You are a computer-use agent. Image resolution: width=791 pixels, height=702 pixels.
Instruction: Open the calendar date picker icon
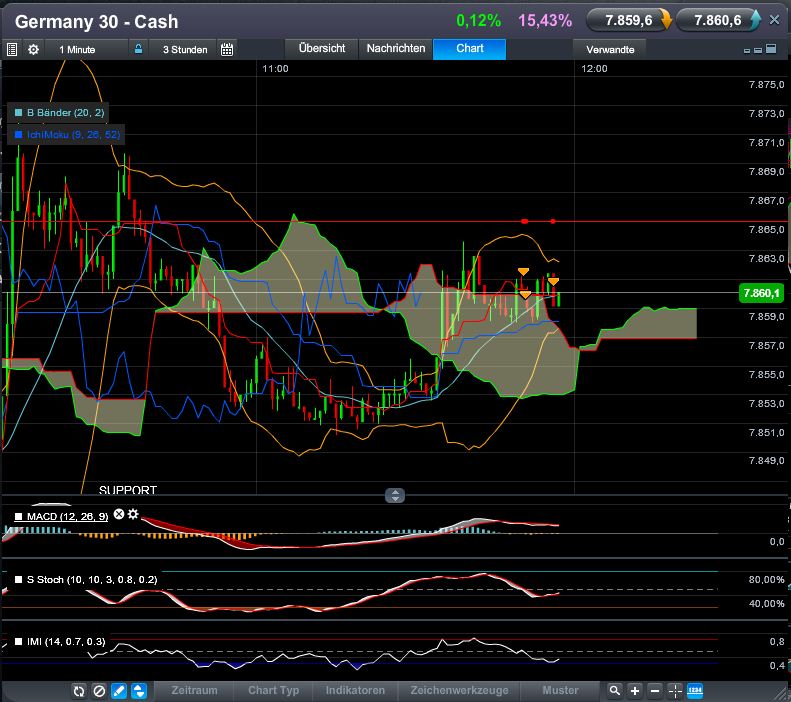[x=227, y=49]
